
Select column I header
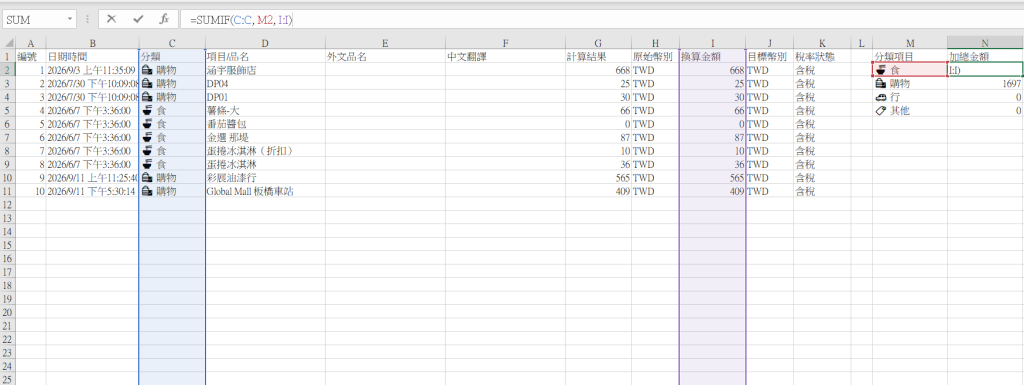712,43
